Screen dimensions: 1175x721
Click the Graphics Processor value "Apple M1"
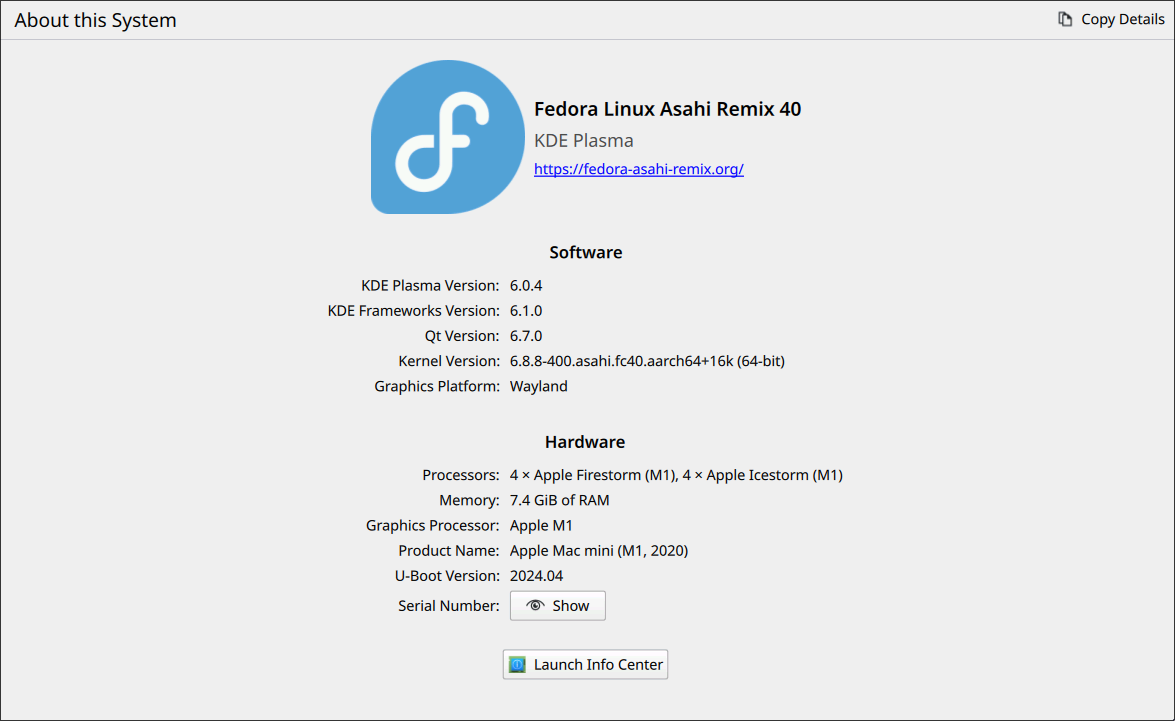(x=540, y=525)
